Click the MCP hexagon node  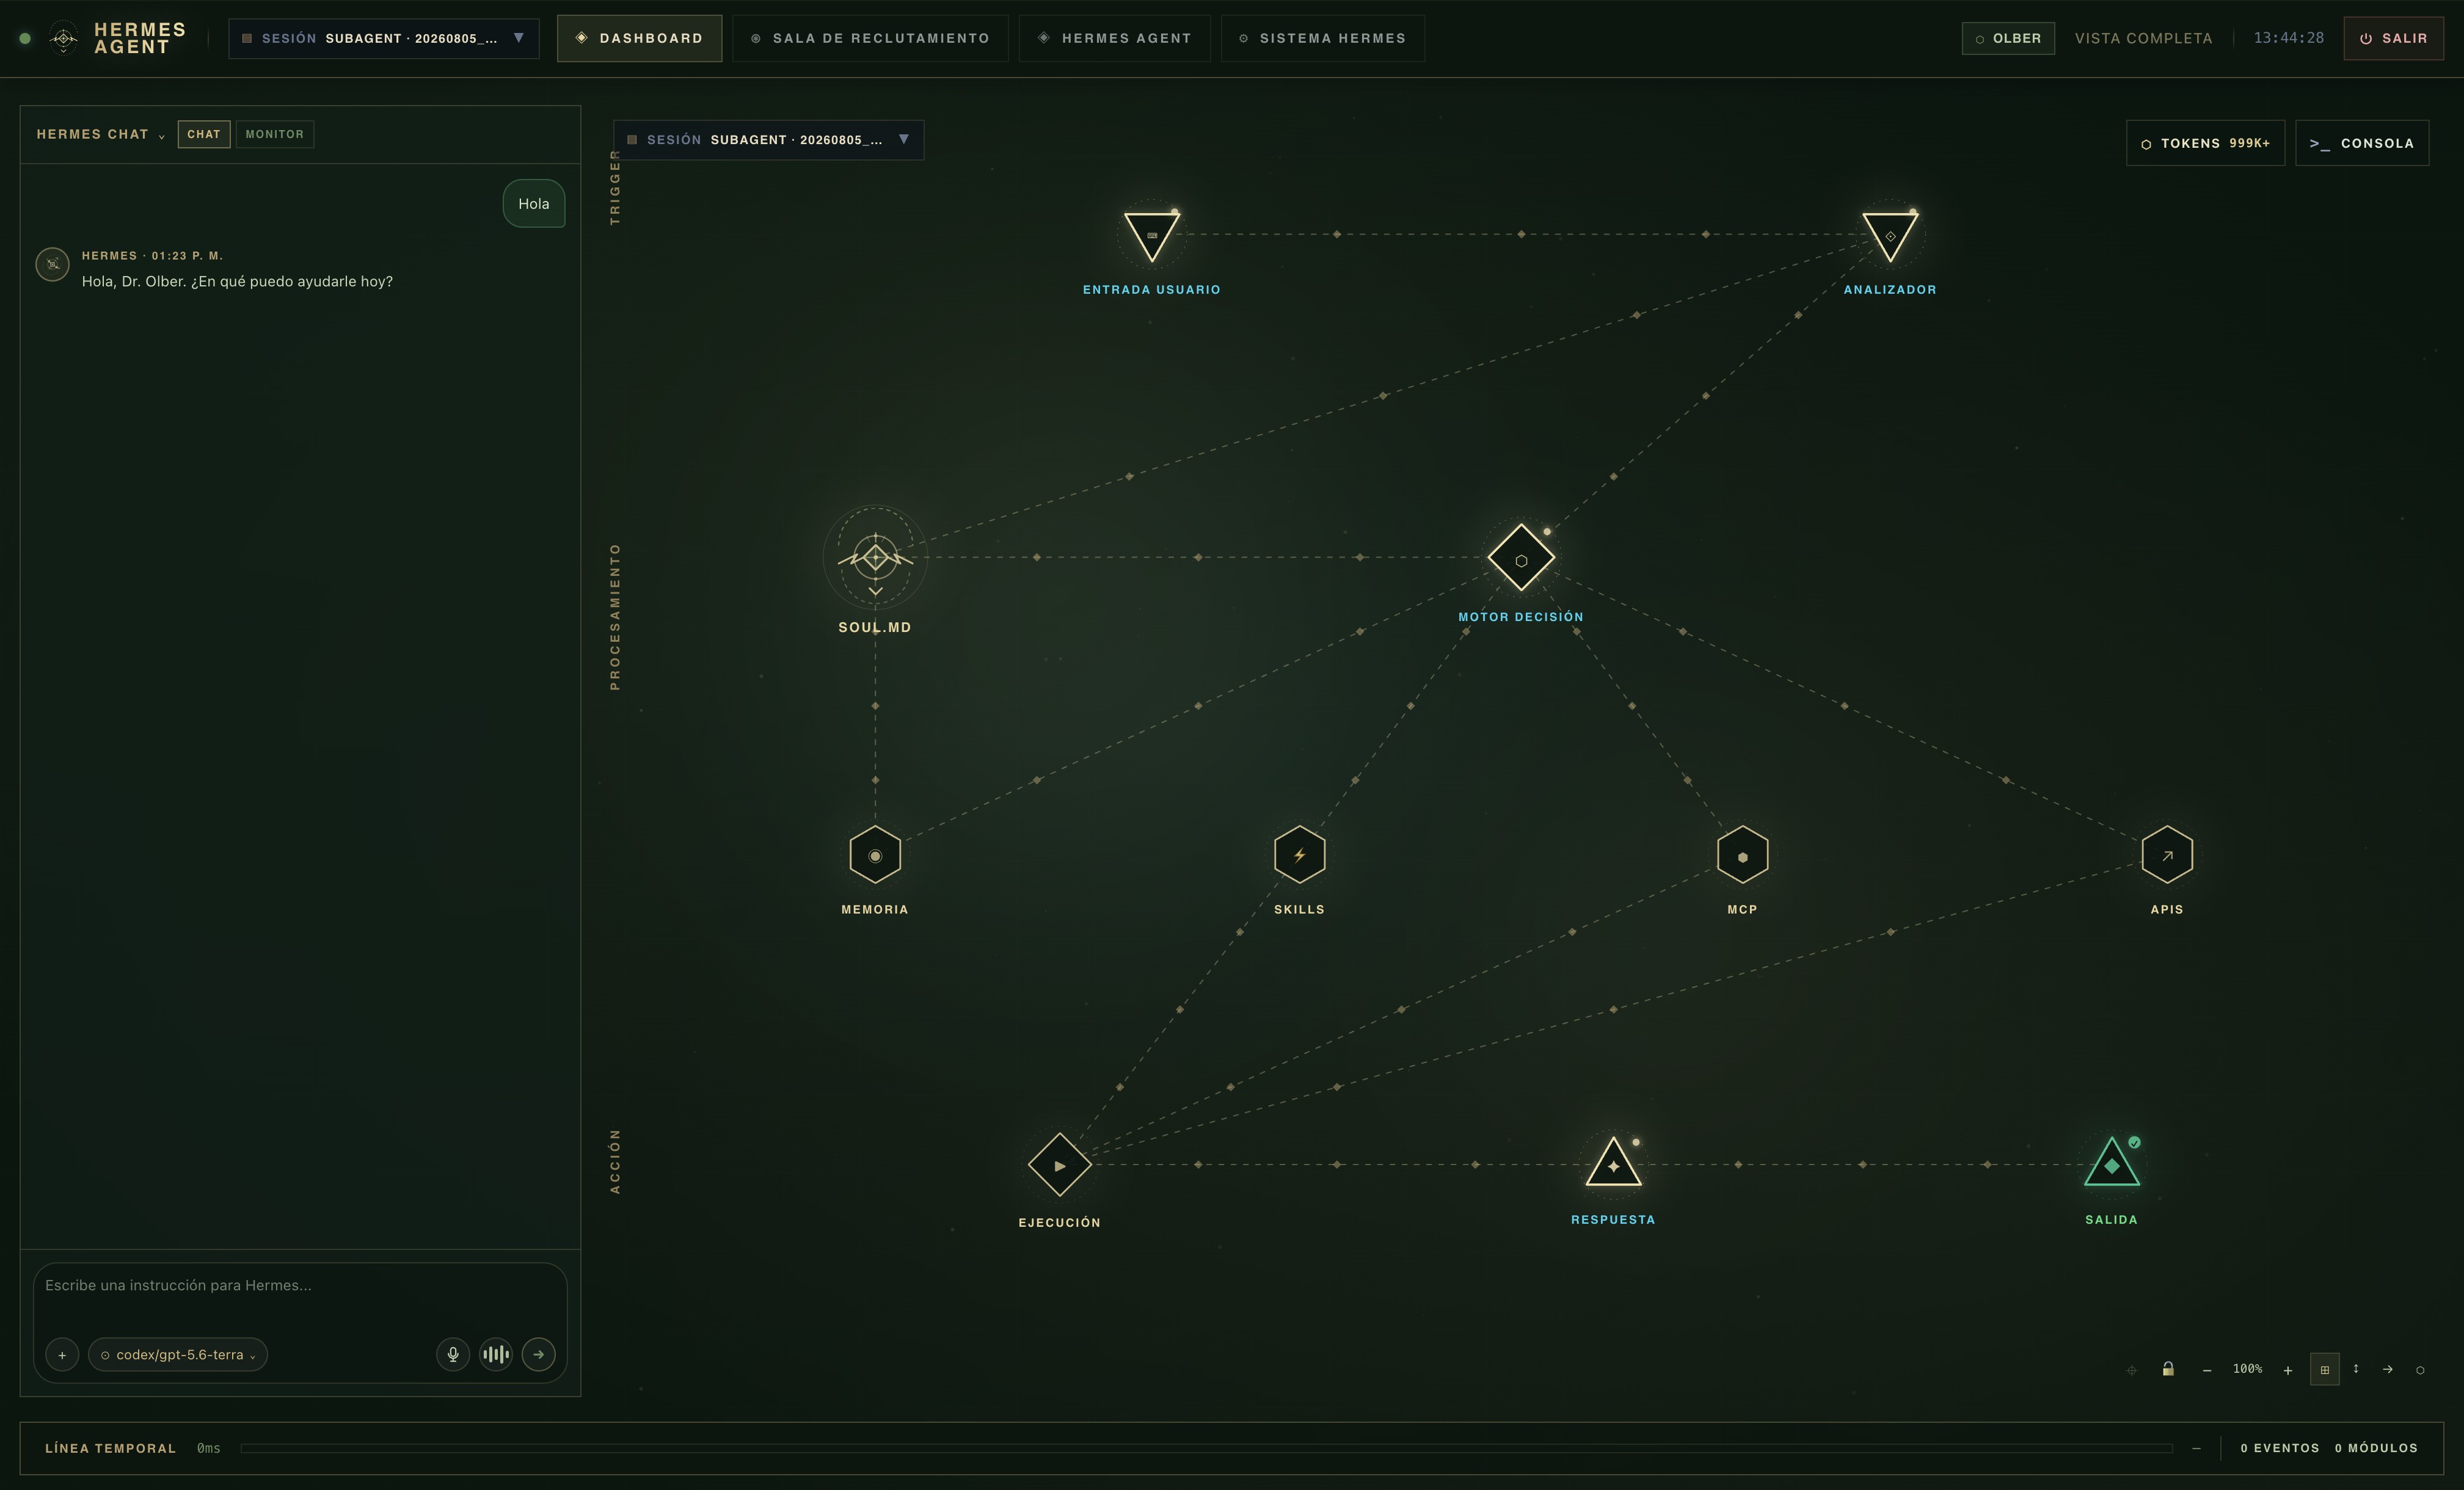point(1742,854)
